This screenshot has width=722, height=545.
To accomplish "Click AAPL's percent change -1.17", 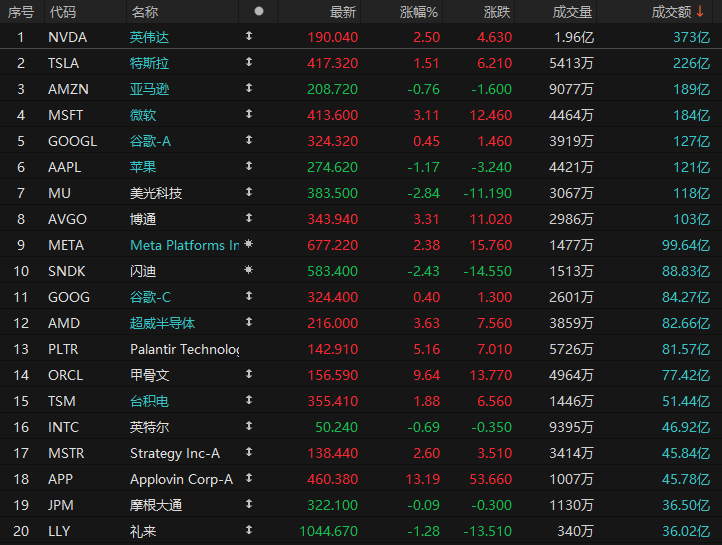I will click(424, 167).
